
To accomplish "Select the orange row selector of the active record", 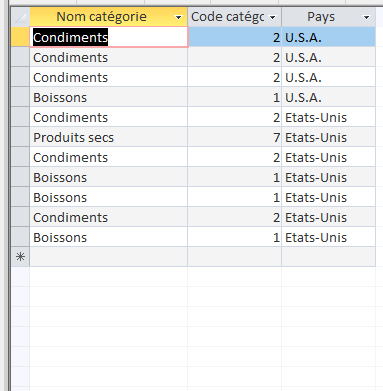I will click(20, 37).
